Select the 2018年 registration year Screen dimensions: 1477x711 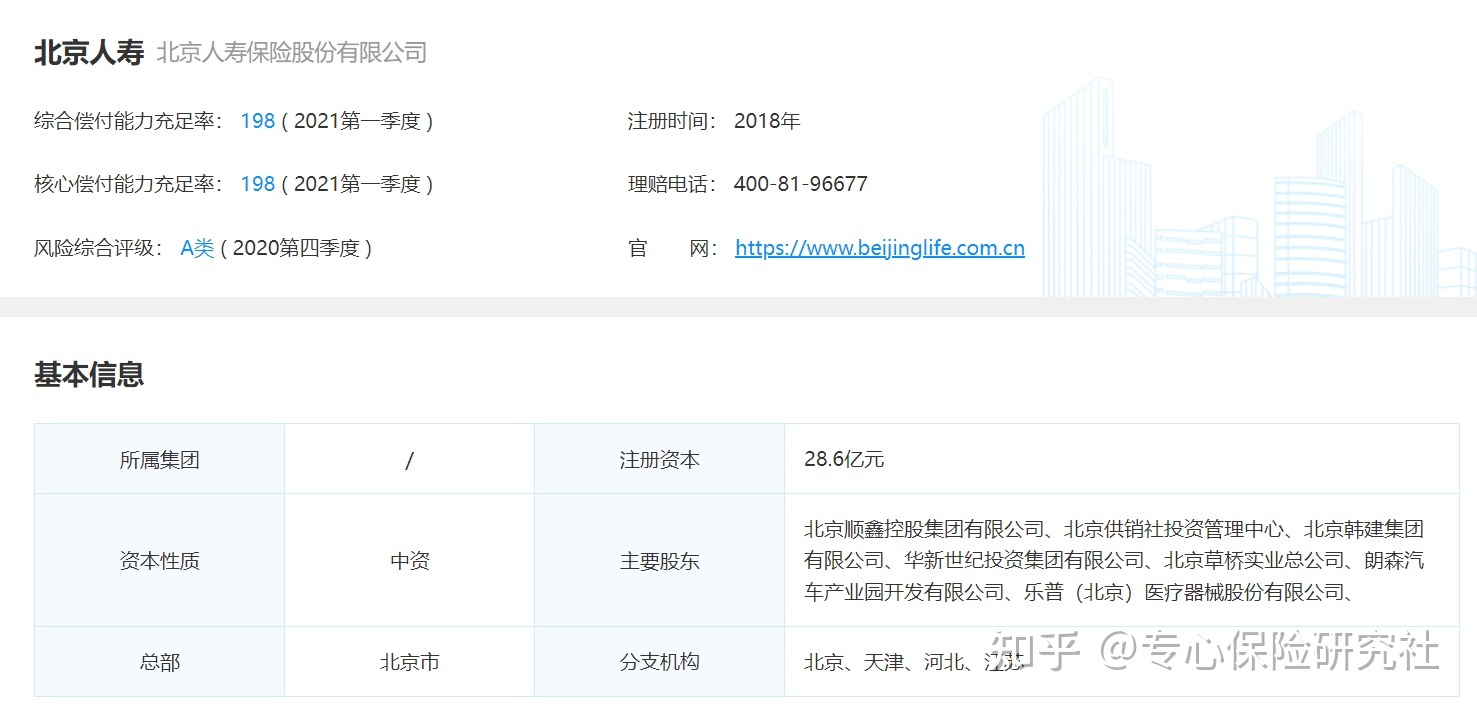point(767,121)
